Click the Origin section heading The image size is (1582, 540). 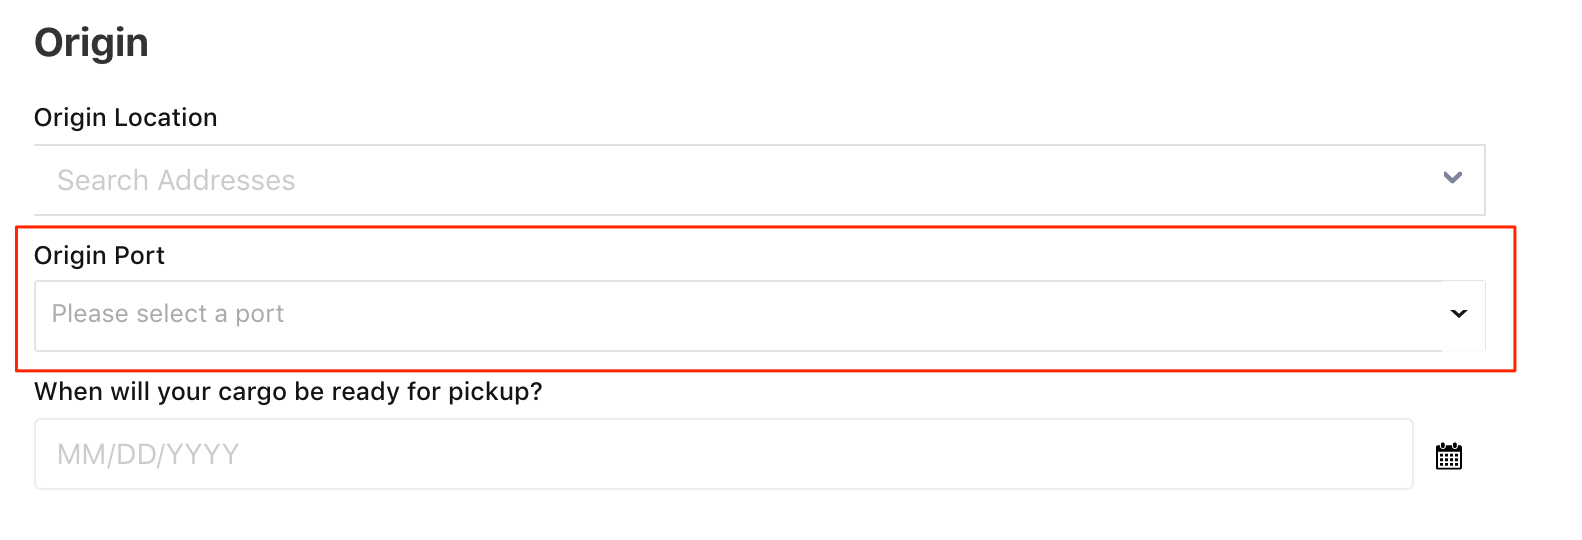(92, 43)
